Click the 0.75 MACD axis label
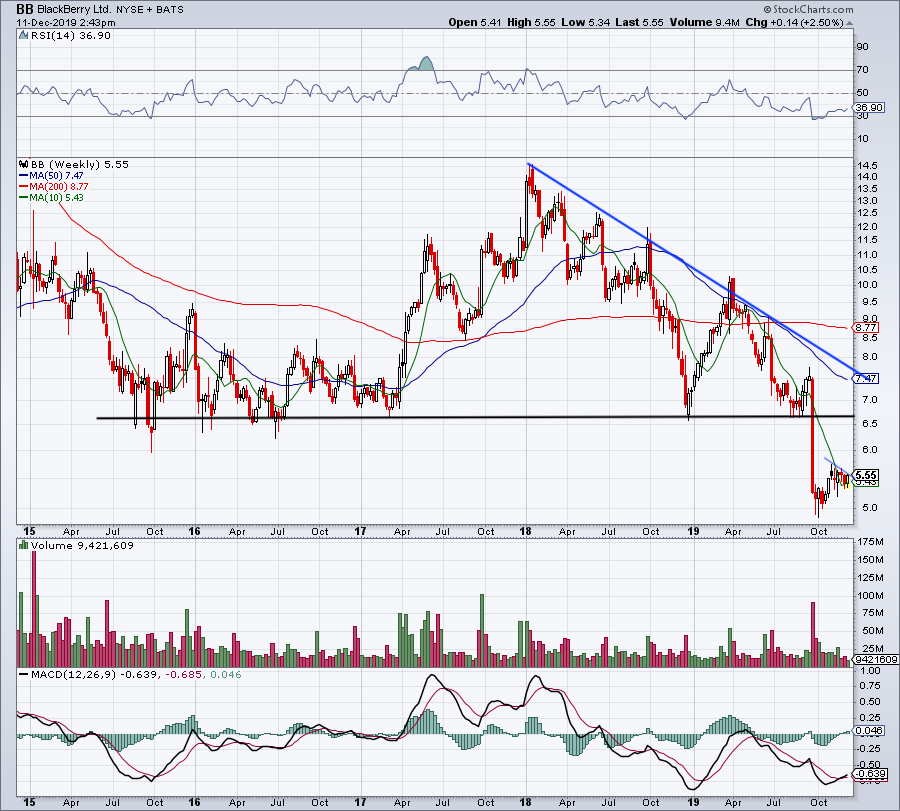 [x=871, y=686]
